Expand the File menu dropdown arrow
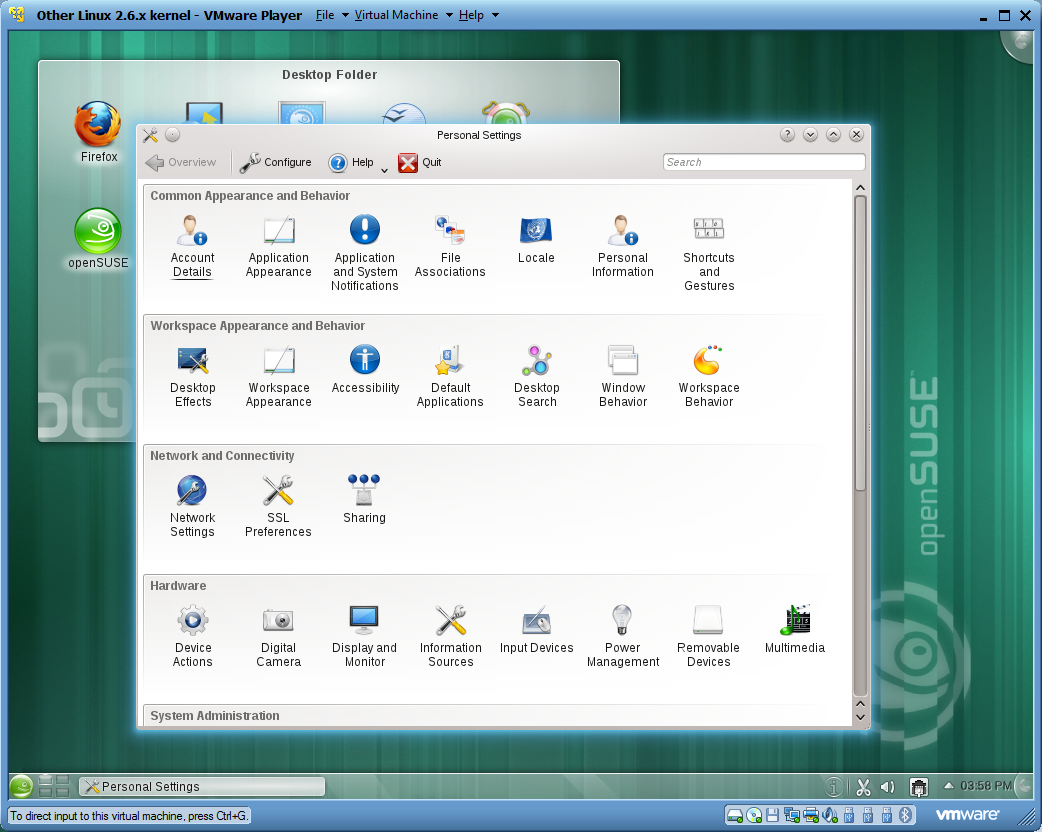The image size is (1042, 832). [345, 15]
